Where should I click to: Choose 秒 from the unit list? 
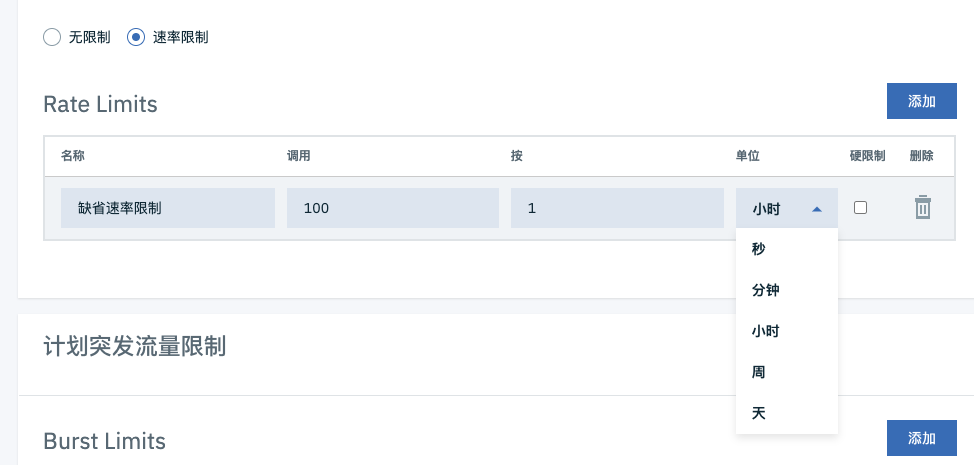pyautogui.click(x=760, y=249)
